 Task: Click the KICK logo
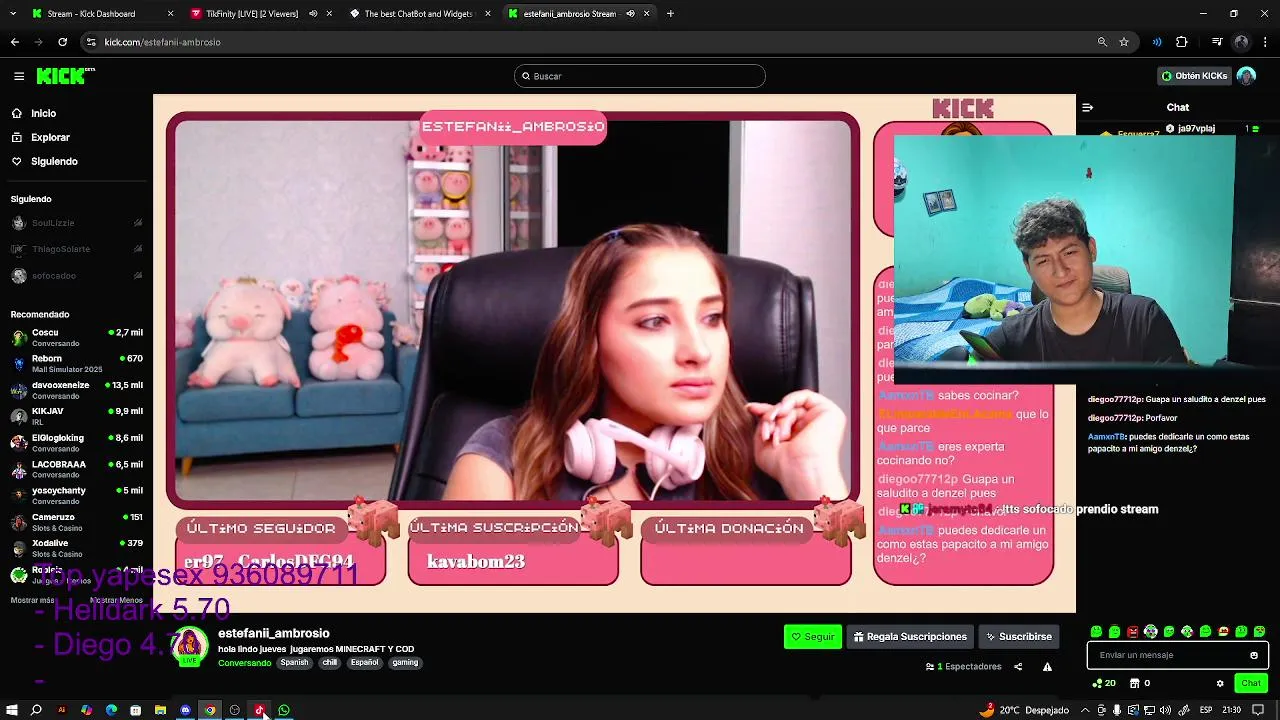(x=65, y=76)
